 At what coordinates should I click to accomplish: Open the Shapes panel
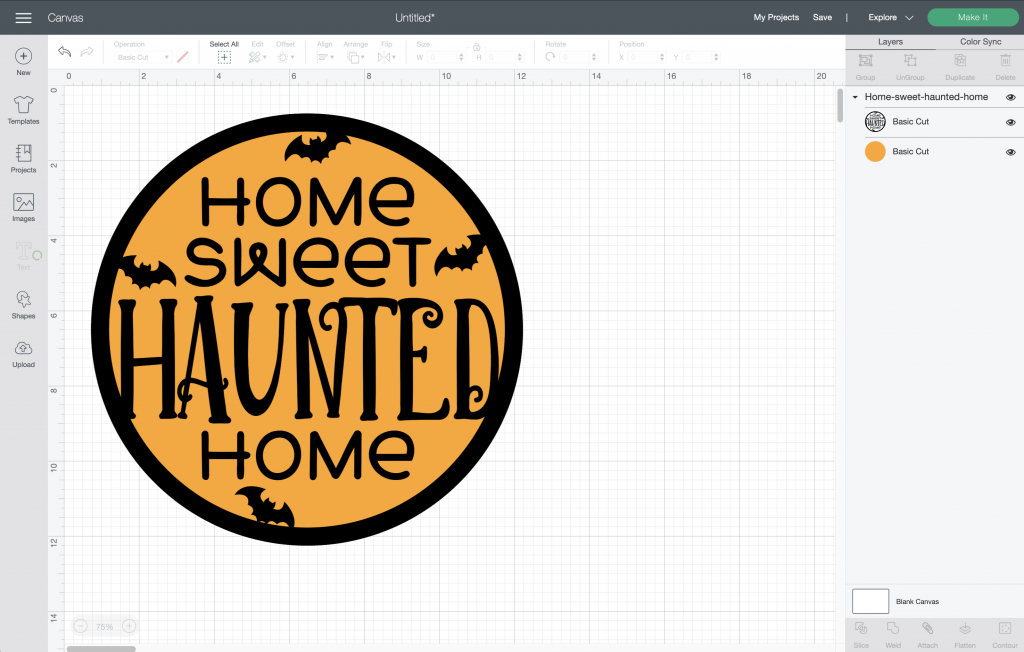tap(24, 305)
